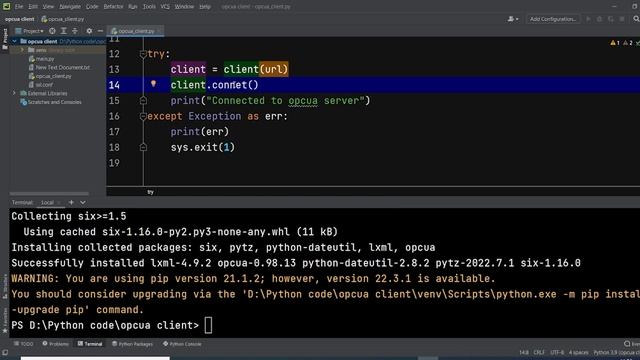Viewport: 640px width, 360px height.
Task: Expand the venv folder
Action: [x=22, y=50]
